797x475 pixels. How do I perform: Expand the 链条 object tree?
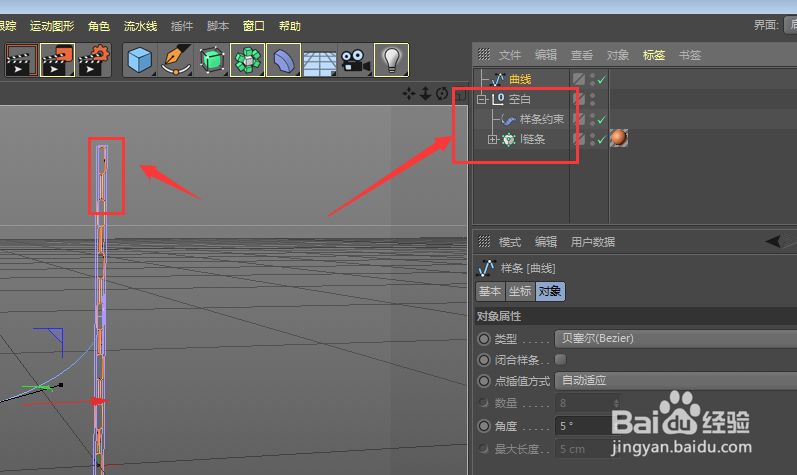point(492,139)
